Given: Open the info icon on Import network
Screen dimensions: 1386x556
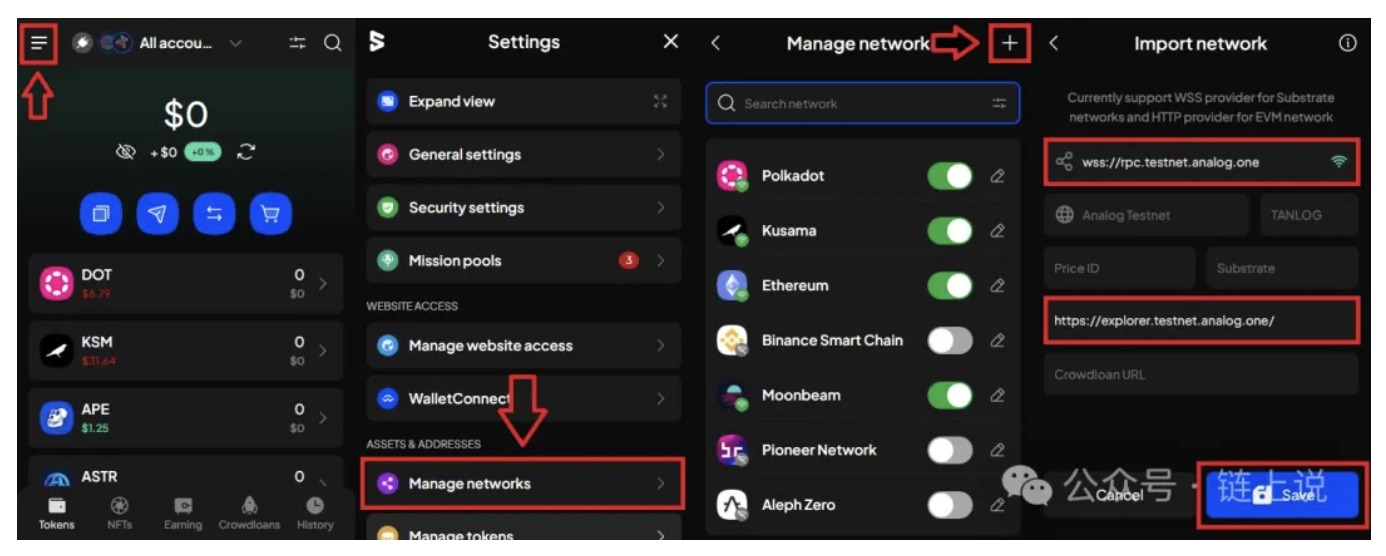Looking at the screenshot, I should click(x=1347, y=43).
